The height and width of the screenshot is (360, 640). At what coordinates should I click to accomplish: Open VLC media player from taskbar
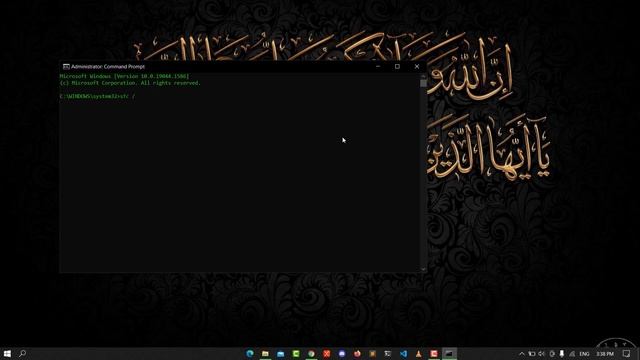[418, 353]
